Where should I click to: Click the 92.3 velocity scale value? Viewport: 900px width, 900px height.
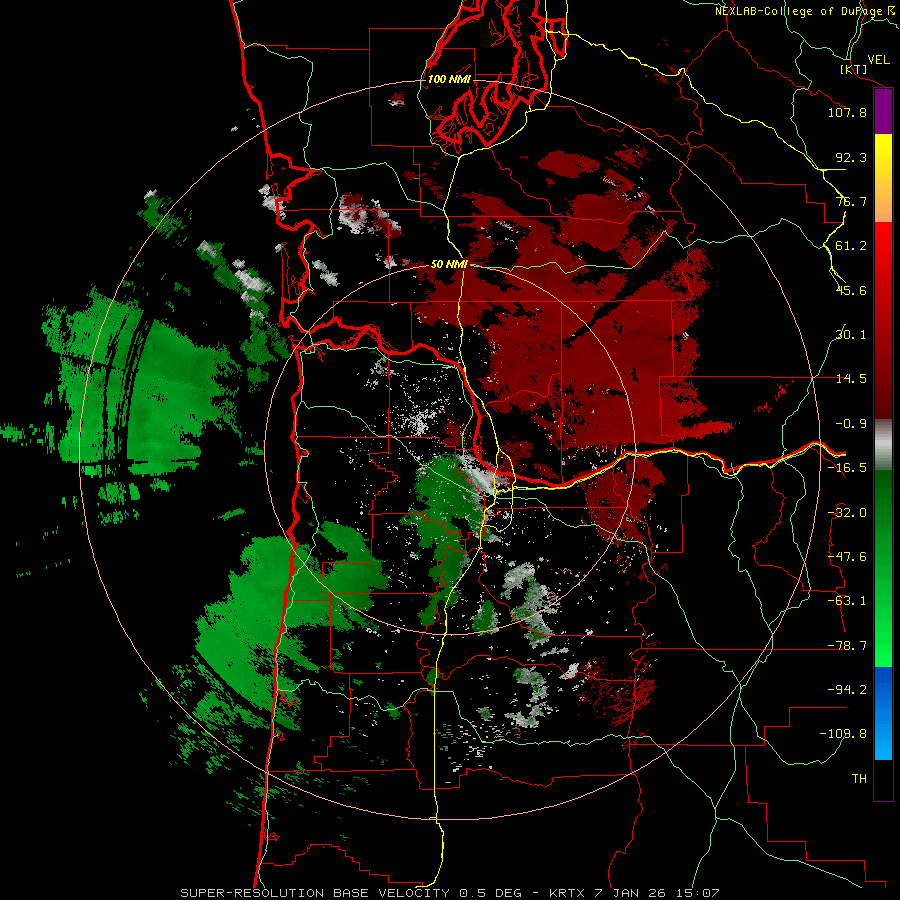coord(851,157)
